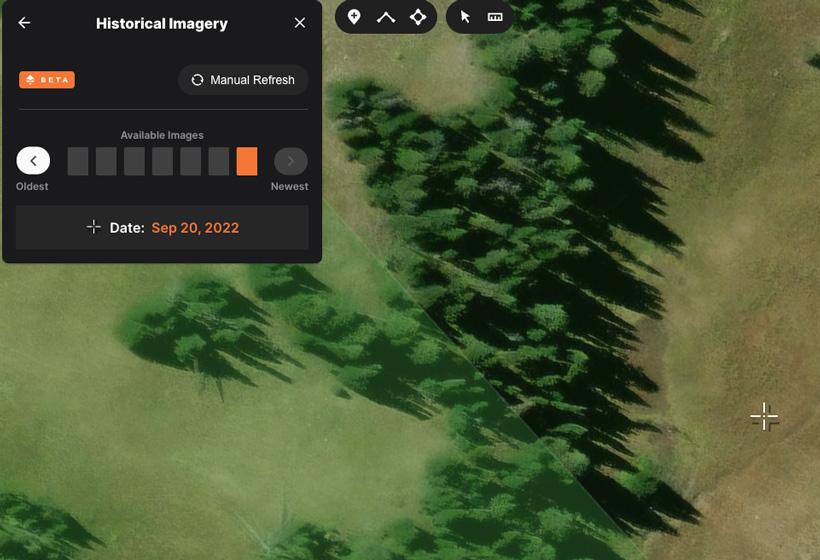Select the polygon shape tool

tap(418, 17)
